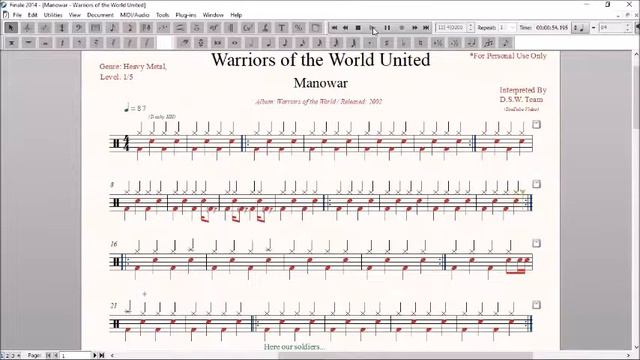Screen dimensions: 640x360
Task: Select the Staff tool (treble clef)
Action: [x=27, y=28]
